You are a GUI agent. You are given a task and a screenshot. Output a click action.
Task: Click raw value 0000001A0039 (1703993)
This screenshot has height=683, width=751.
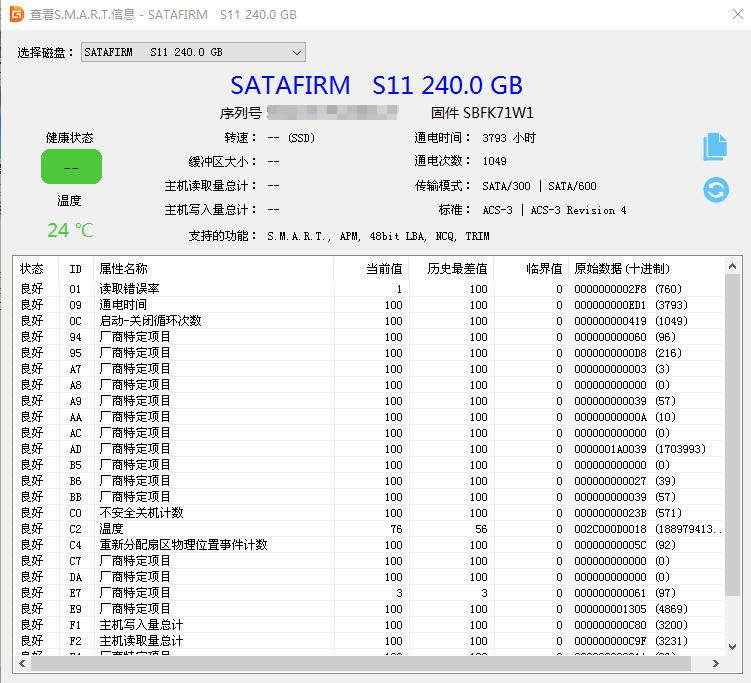[x=640, y=449]
